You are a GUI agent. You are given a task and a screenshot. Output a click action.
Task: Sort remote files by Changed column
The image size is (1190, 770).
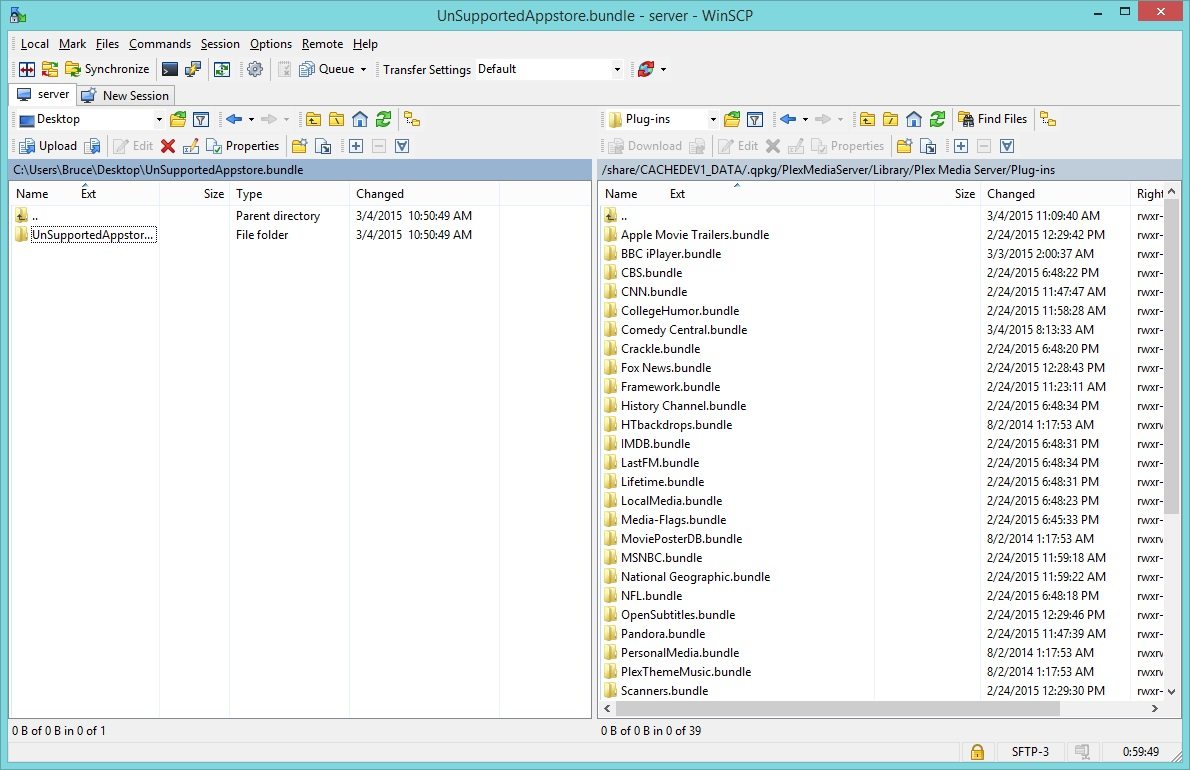(1056, 194)
